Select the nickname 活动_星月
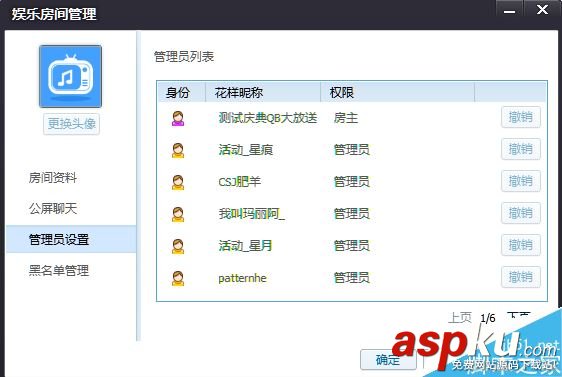 [x=245, y=245]
